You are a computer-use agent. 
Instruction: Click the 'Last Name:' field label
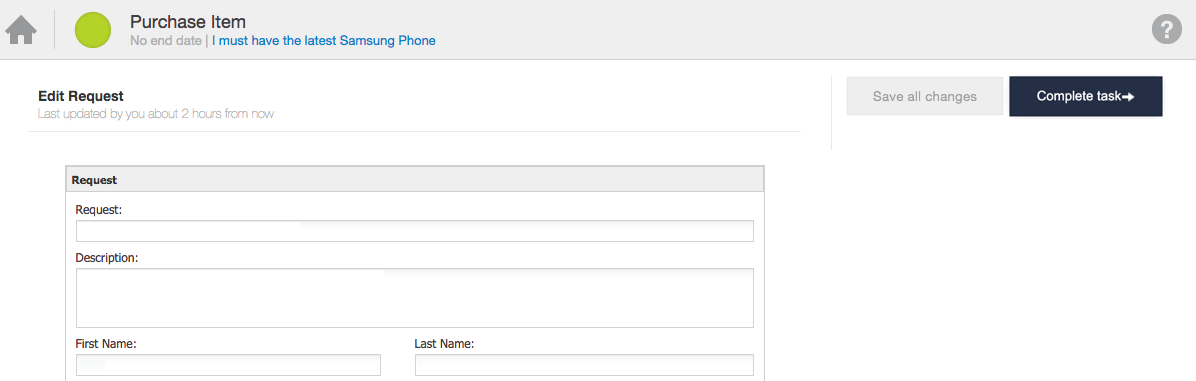click(x=445, y=344)
